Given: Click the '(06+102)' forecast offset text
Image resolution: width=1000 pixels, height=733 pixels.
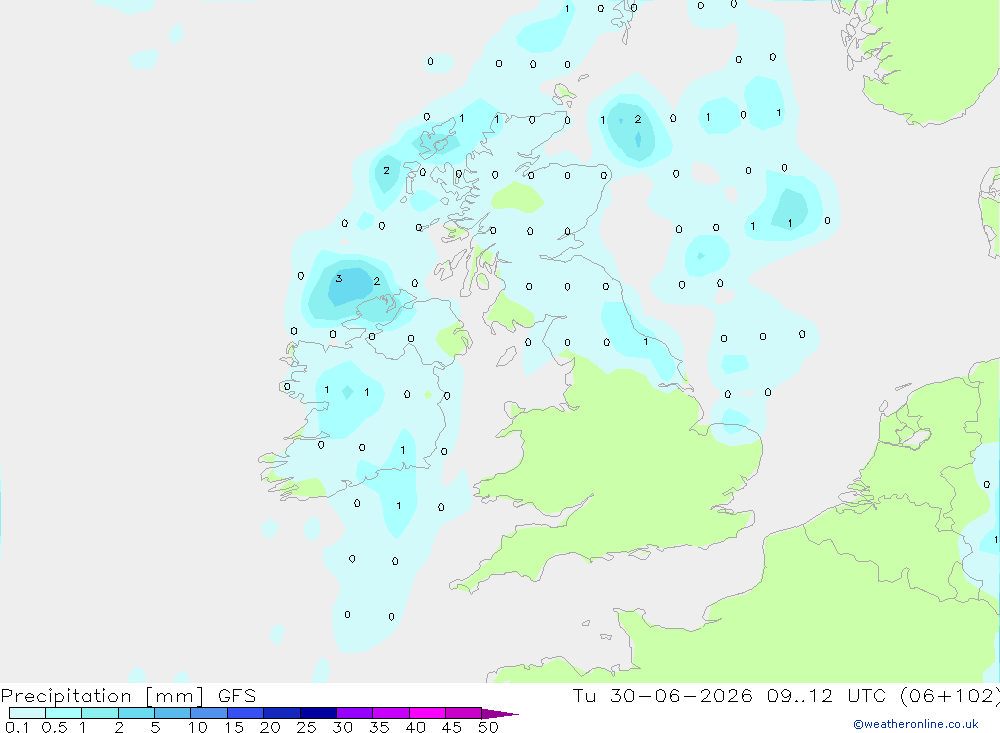Looking at the screenshot, I should (950, 696).
